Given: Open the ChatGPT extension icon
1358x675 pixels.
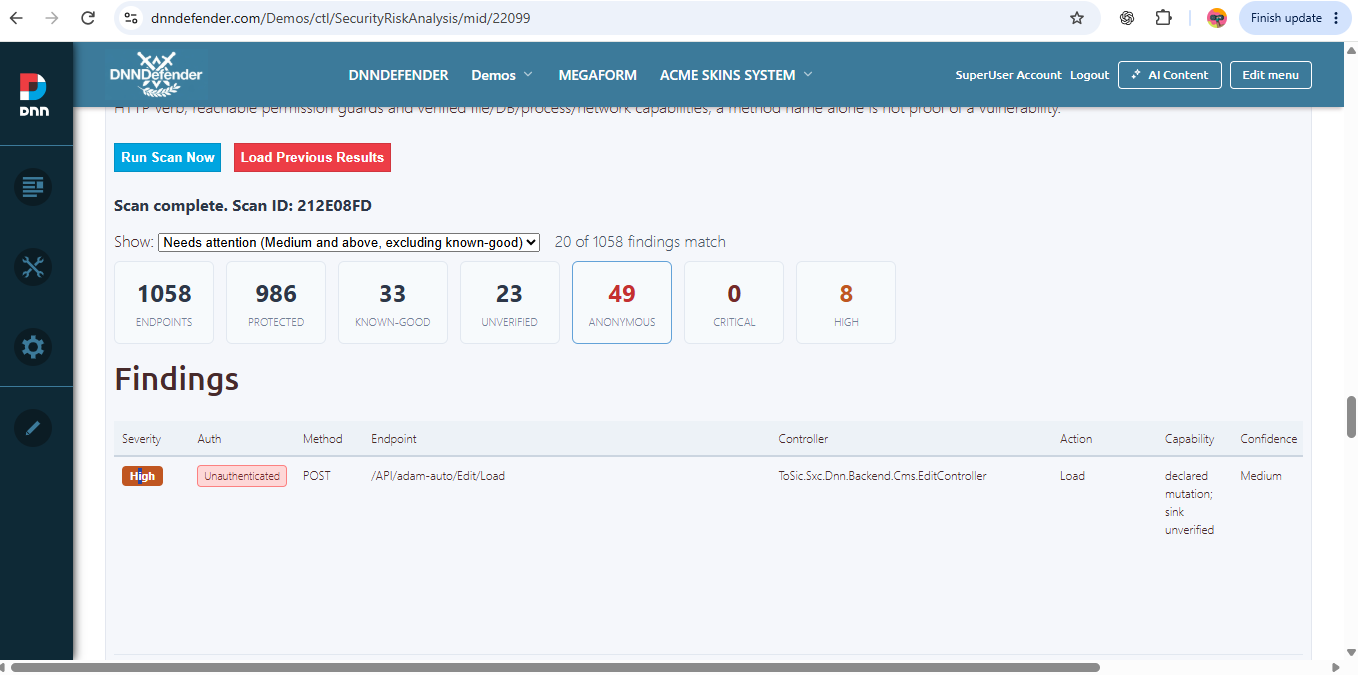Looking at the screenshot, I should tap(1127, 18).
